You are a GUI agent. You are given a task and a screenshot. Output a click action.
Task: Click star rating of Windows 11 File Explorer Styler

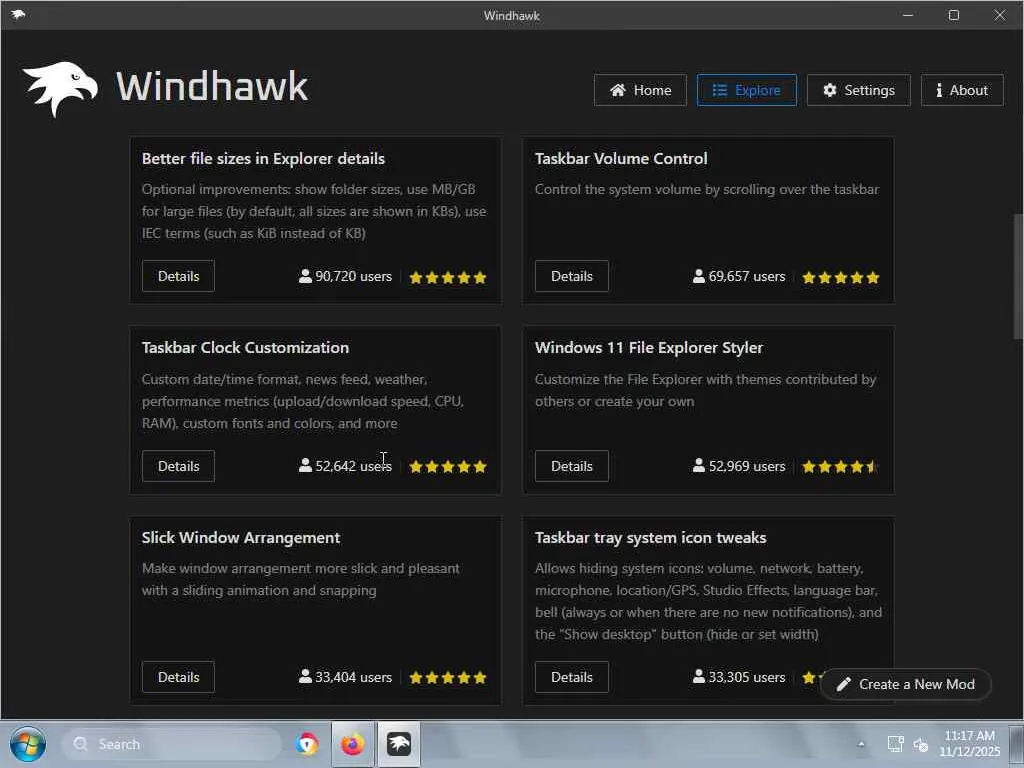pyautogui.click(x=840, y=467)
